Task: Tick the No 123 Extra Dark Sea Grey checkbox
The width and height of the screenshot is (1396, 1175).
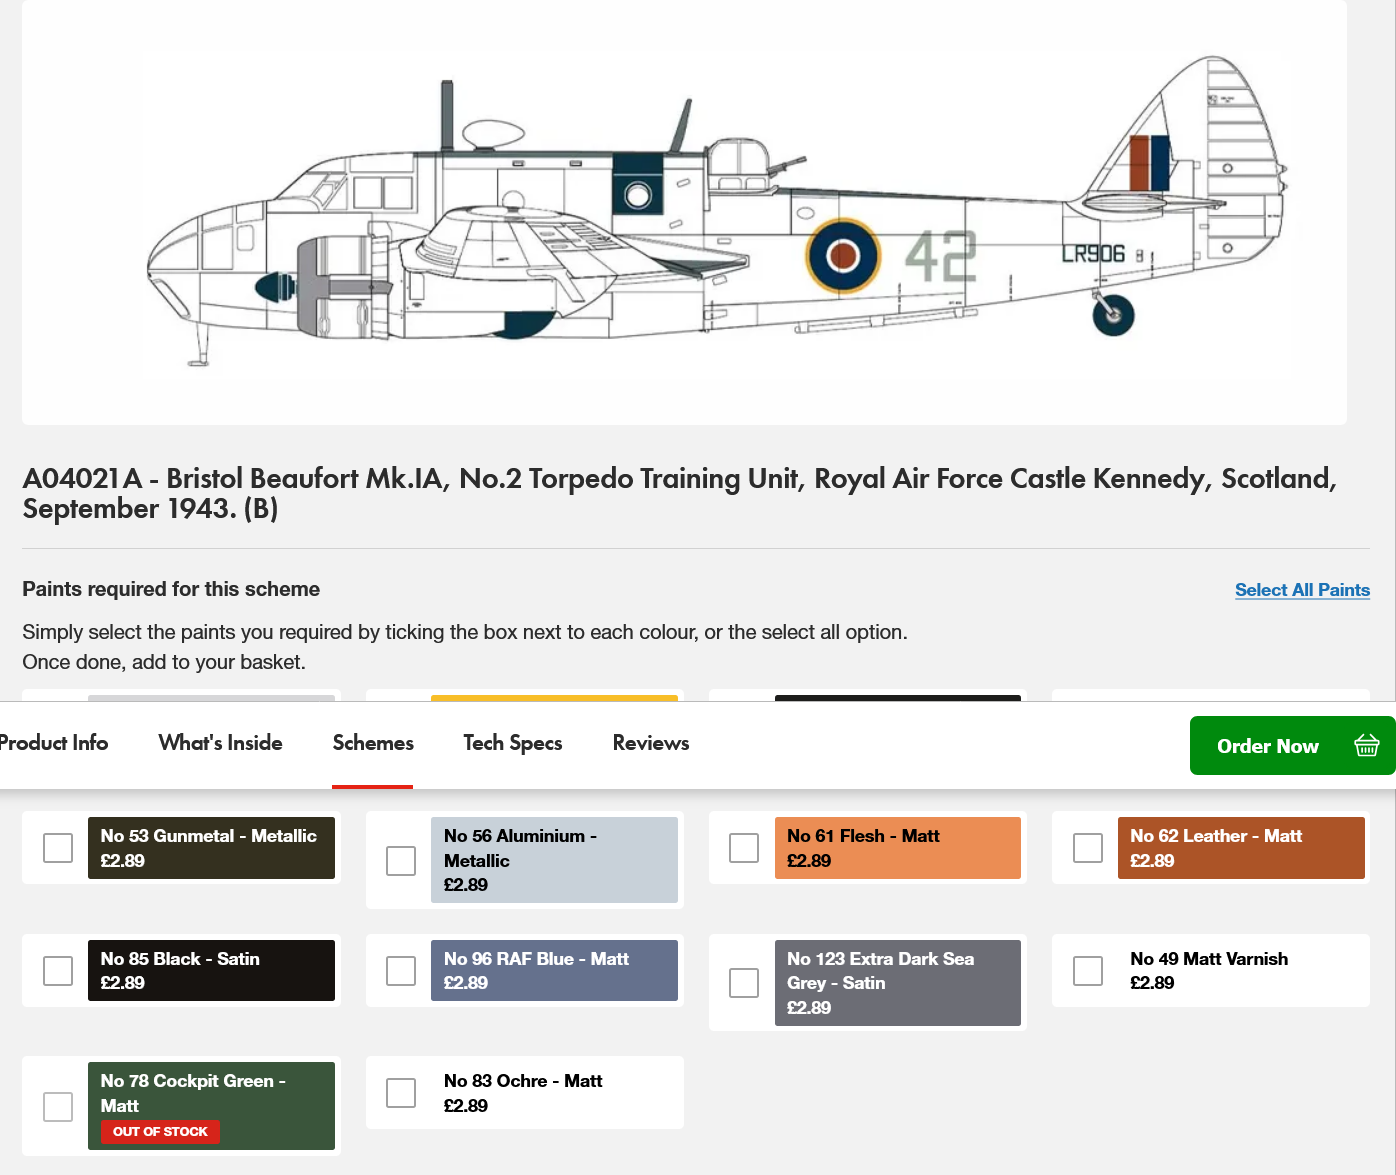Action: tap(744, 983)
